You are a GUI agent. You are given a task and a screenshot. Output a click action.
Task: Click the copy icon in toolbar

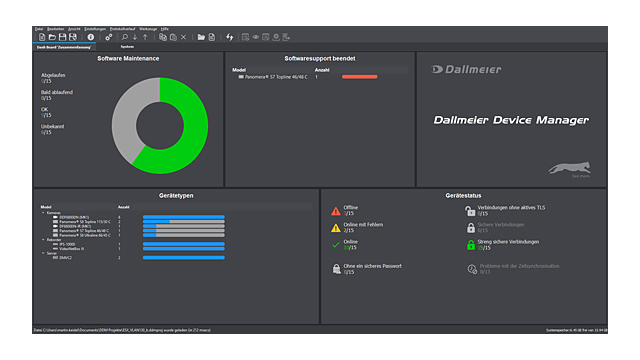[x=163, y=37]
